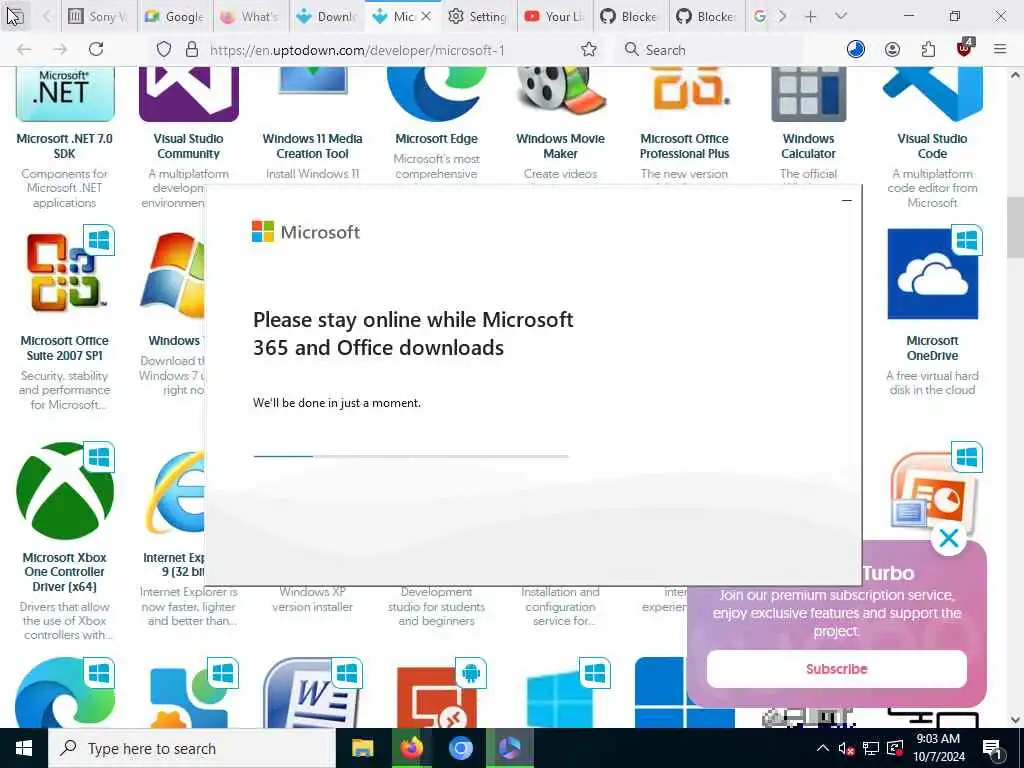Open the Visual Studio Code icon
The width and height of the screenshot is (1024, 768).
pos(933,94)
